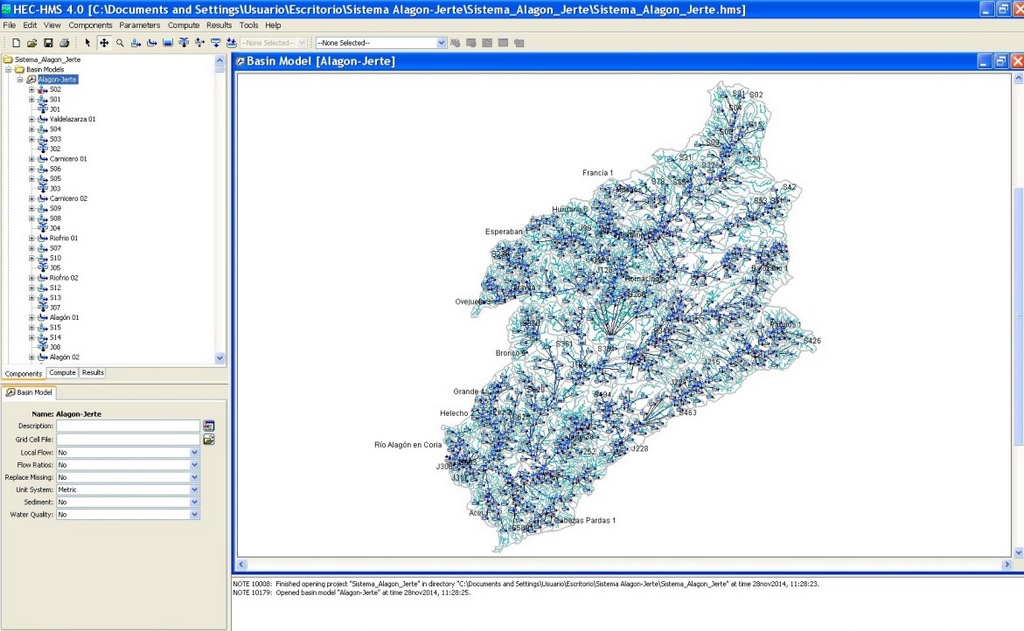The image size is (1024, 631).
Task: Switch to the Results tab
Action: (x=93, y=373)
